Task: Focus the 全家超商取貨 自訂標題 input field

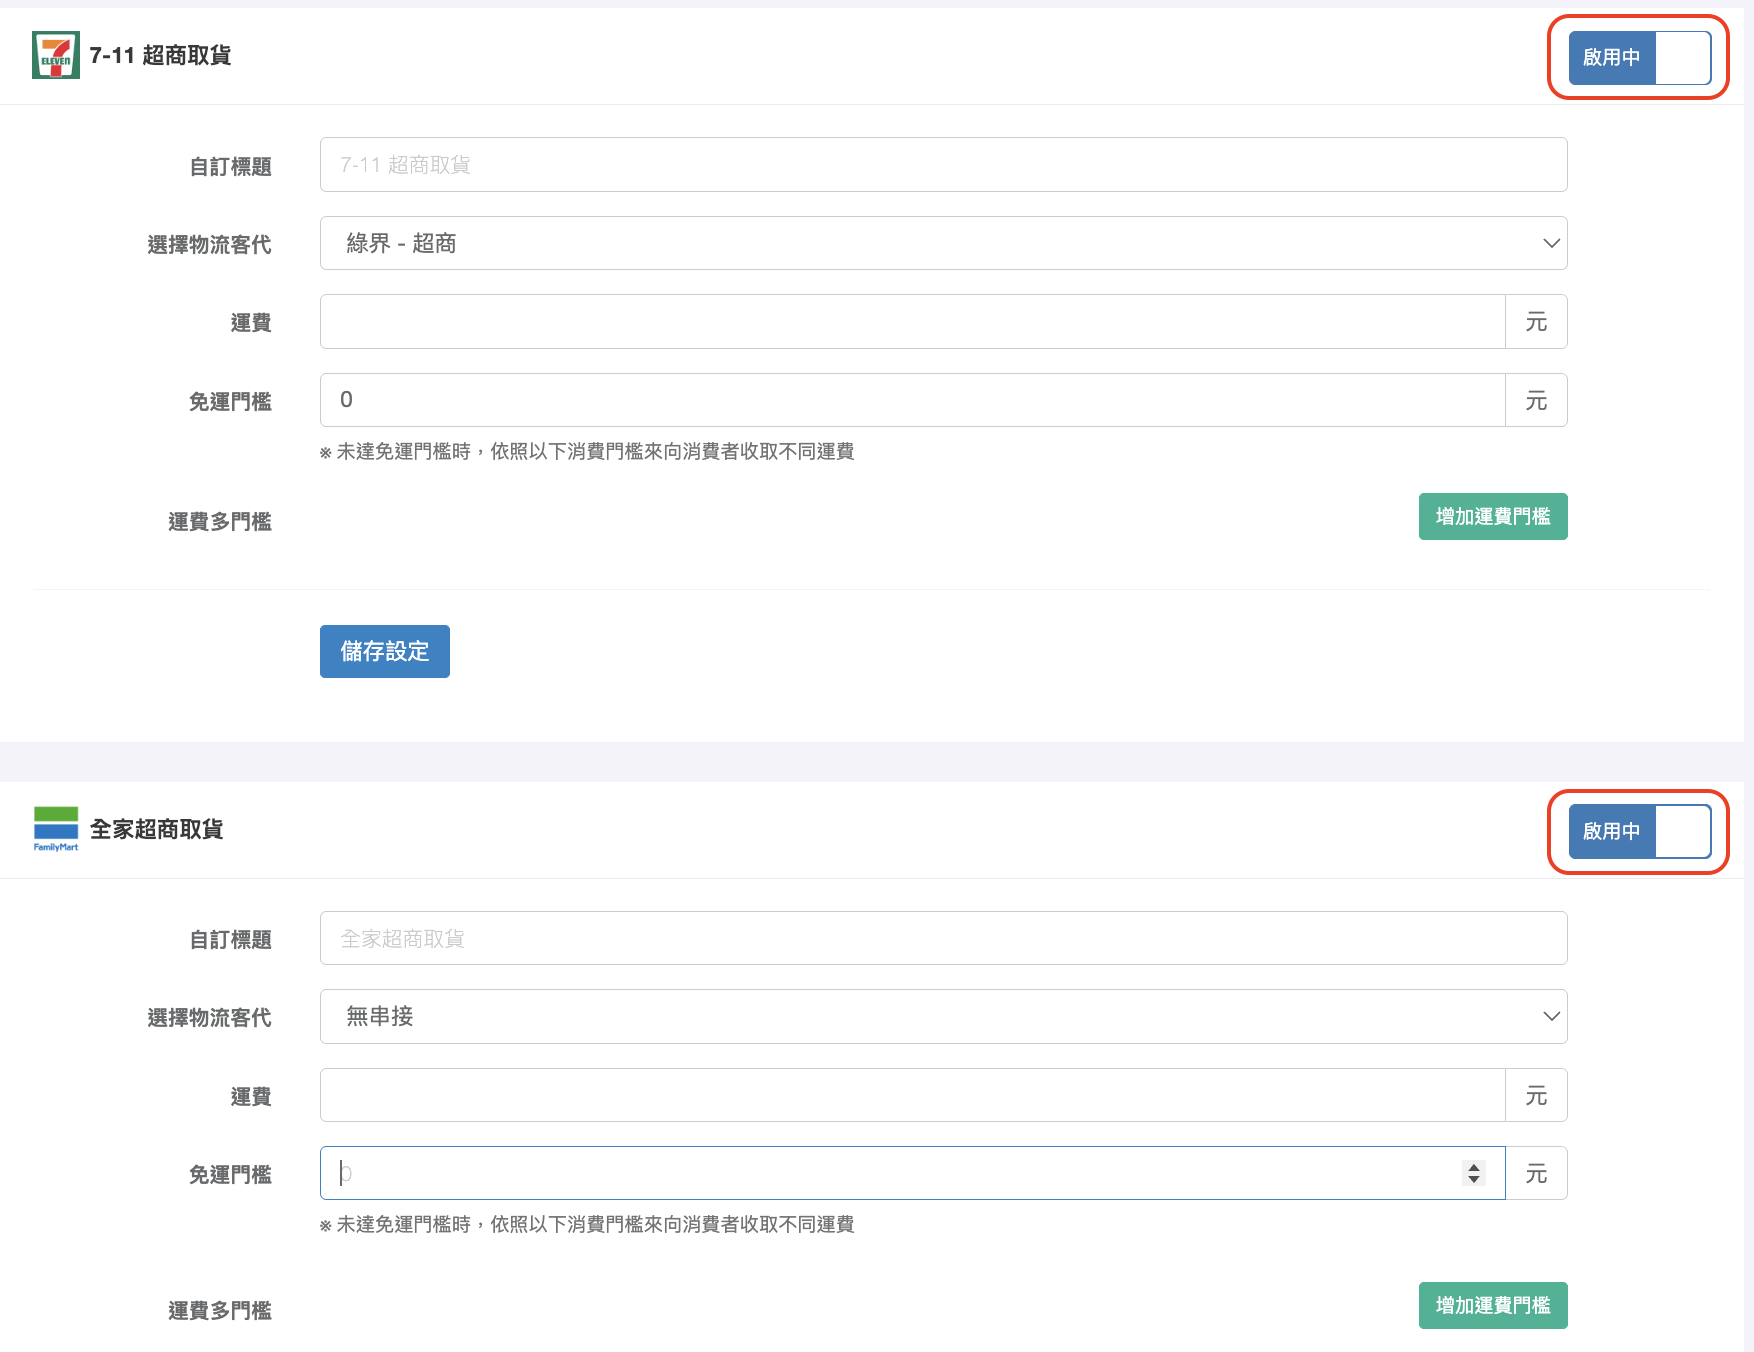Action: coord(942,939)
